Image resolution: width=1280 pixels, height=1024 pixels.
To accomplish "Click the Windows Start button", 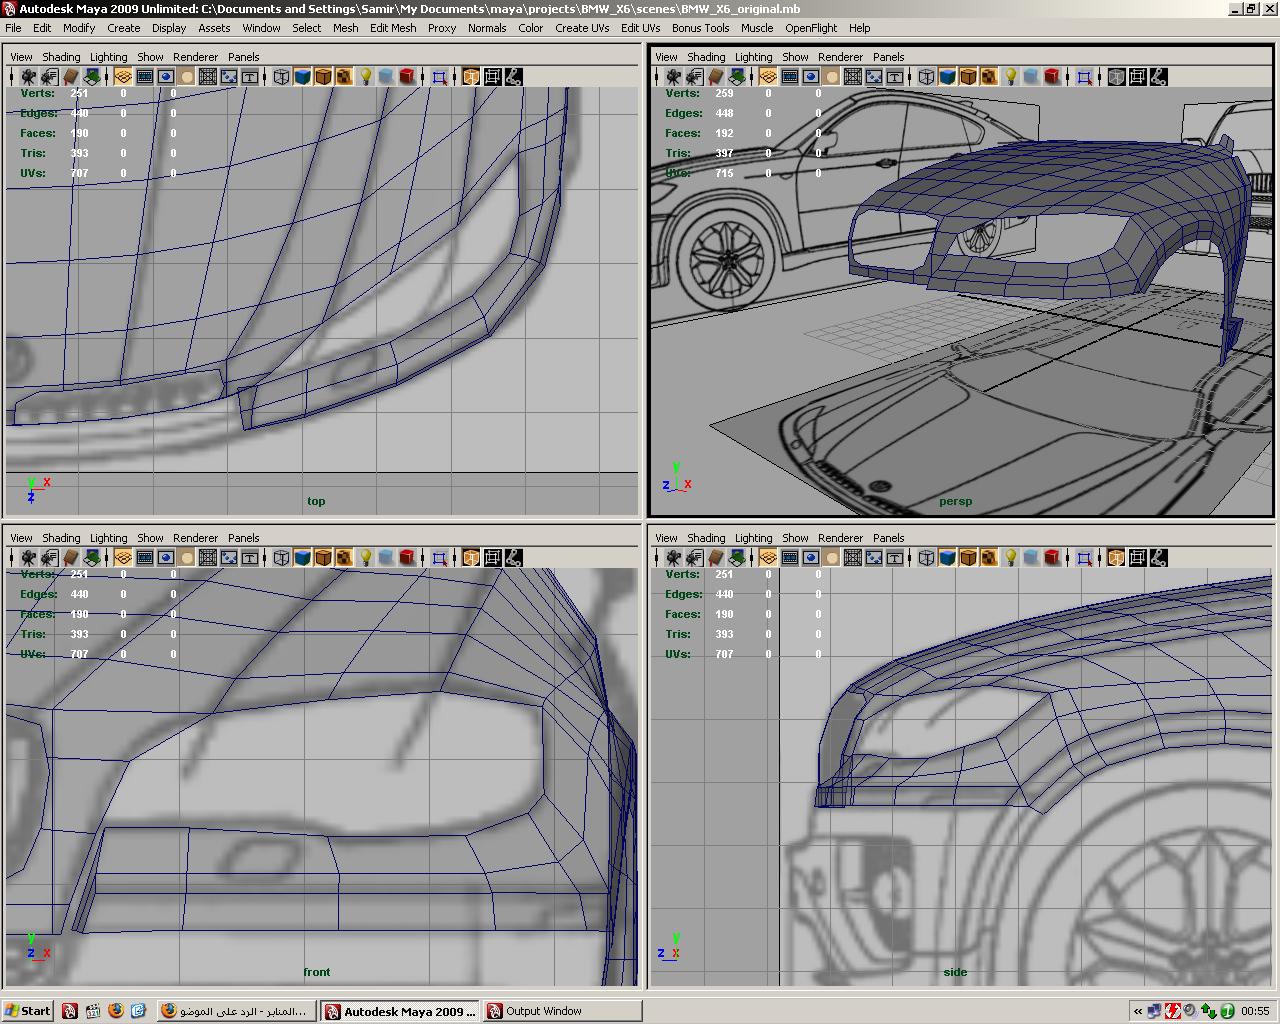I will pos(27,1011).
